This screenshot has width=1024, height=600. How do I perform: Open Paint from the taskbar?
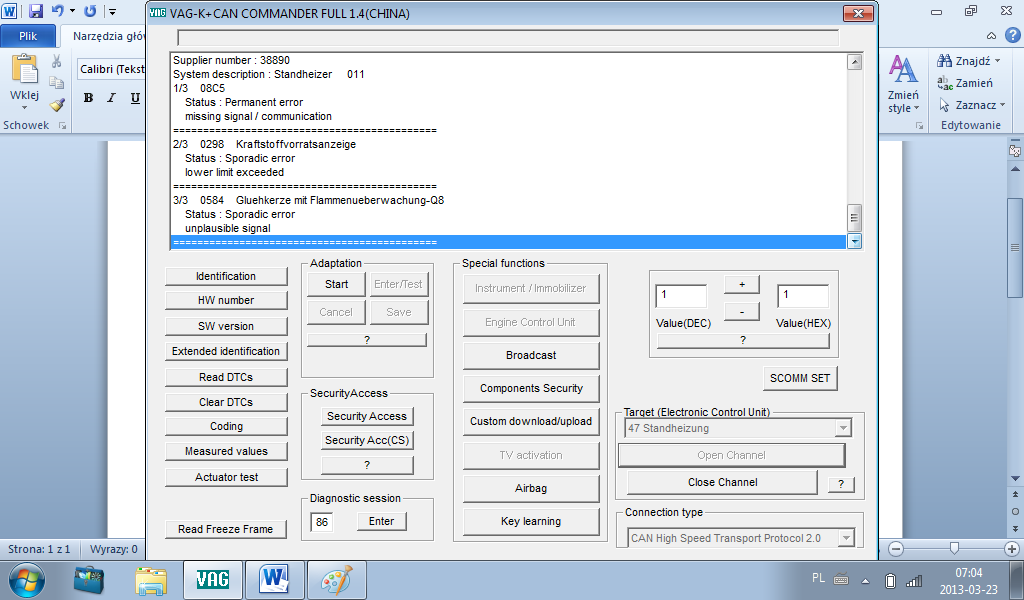coord(336,580)
